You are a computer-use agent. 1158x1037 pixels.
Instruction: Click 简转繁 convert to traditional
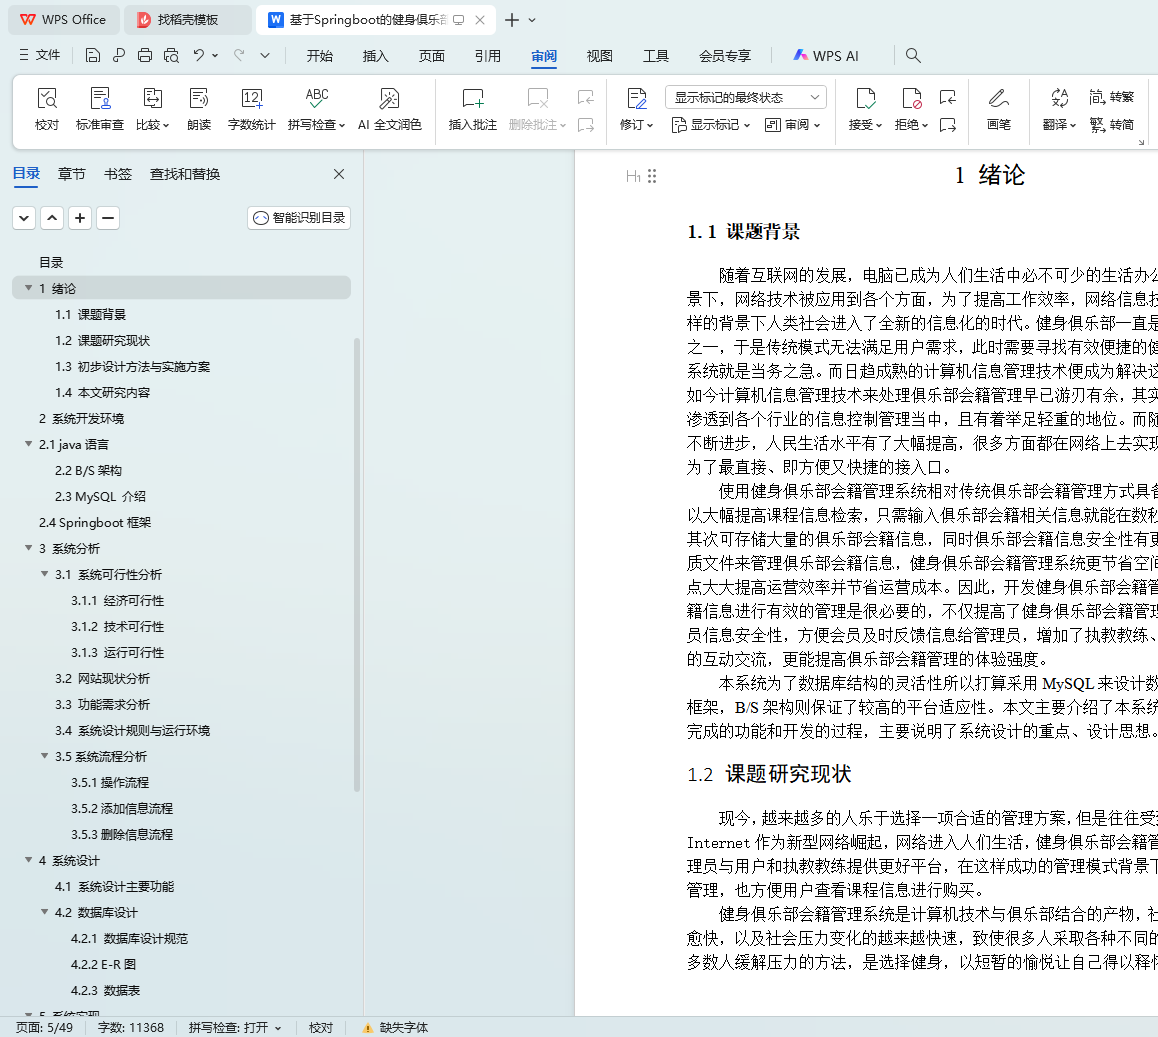[1111, 97]
